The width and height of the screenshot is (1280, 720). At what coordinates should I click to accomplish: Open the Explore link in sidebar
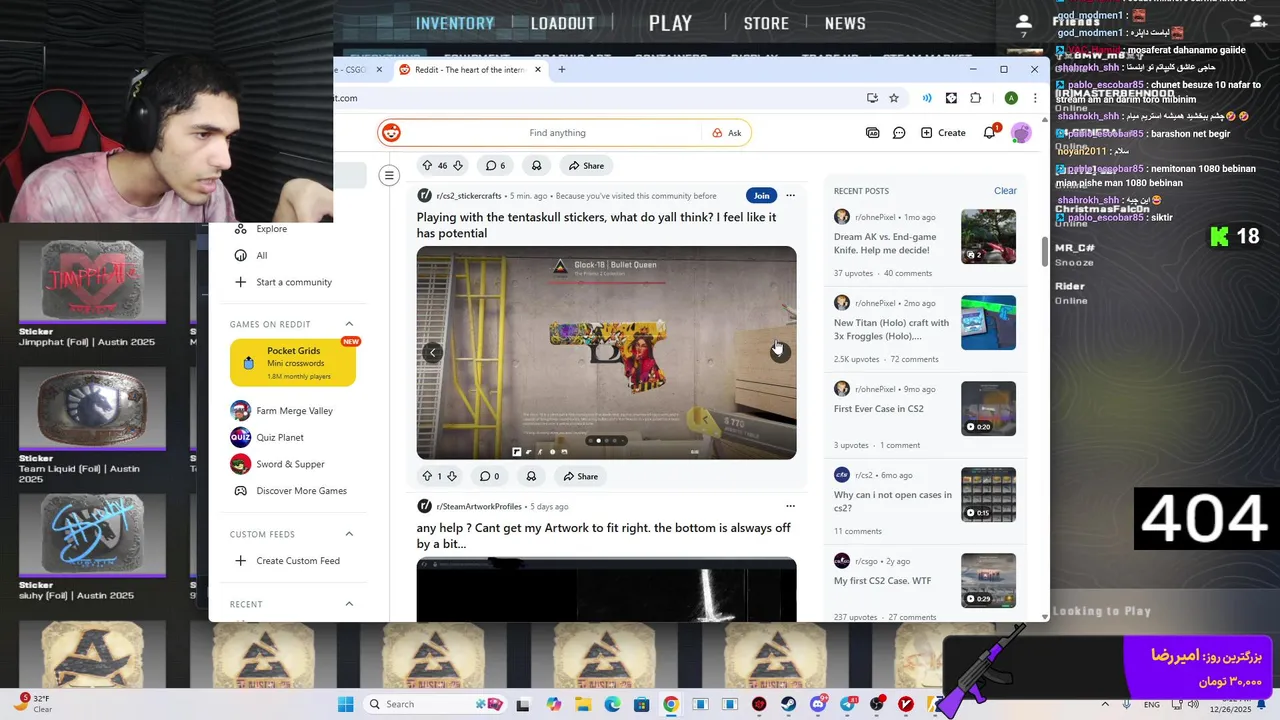pos(271,229)
